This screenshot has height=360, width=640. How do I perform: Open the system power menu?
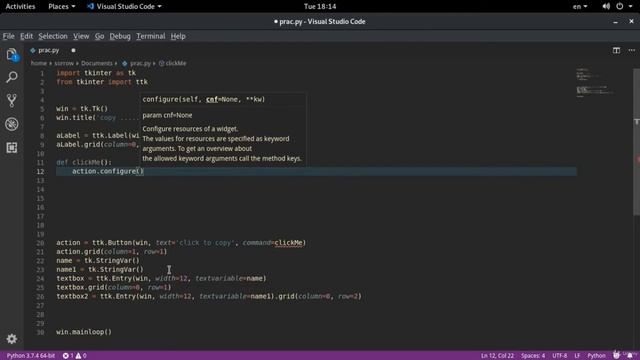620,6
